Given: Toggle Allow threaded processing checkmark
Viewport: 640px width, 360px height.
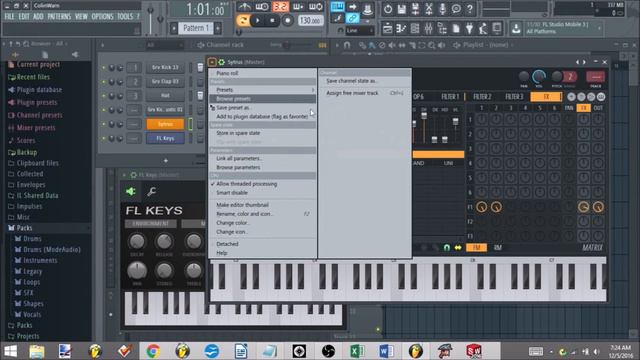Looking at the screenshot, I should coord(262,184).
